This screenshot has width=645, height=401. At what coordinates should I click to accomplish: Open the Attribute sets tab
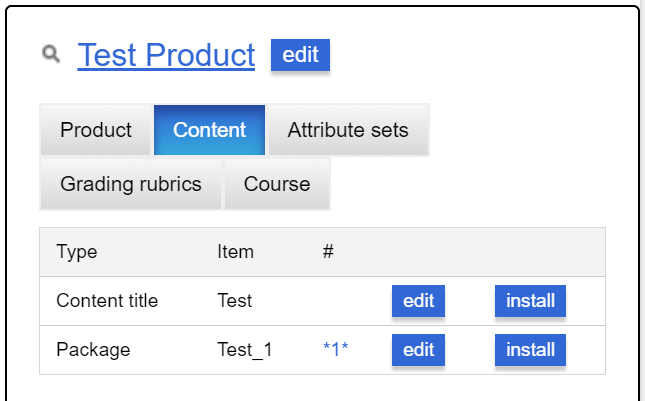pos(348,130)
